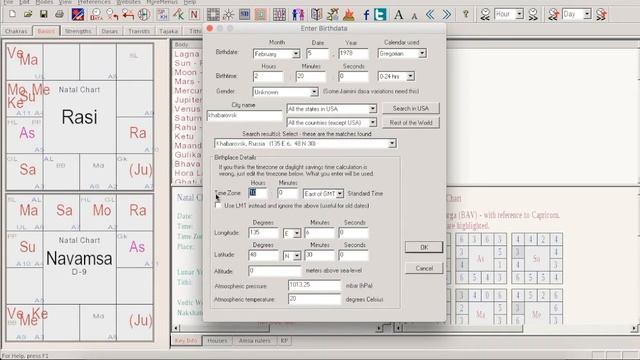Open the All the countries except USA dropdown
The width and height of the screenshot is (640, 360).
click(x=372, y=122)
